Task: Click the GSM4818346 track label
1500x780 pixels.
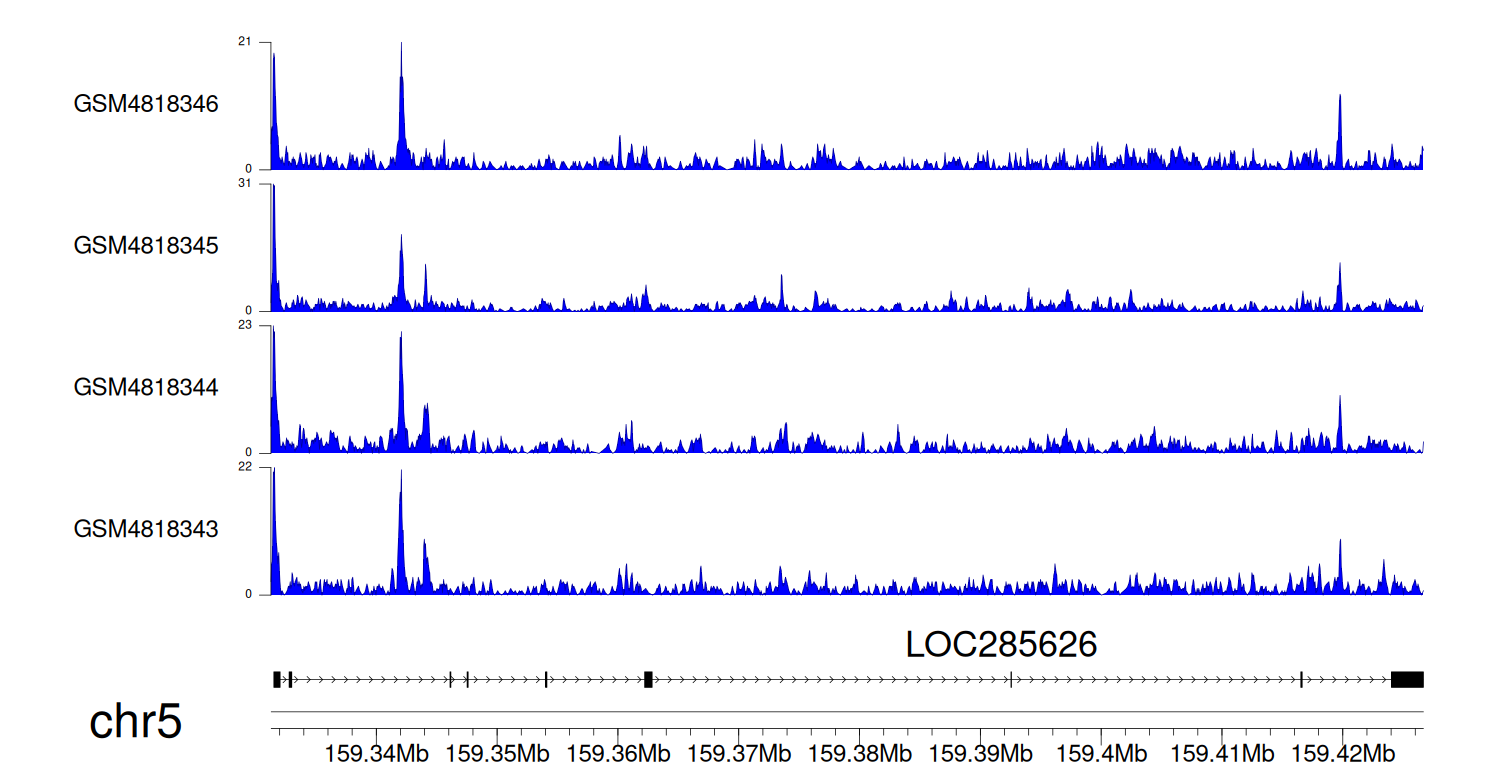Action: pos(146,104)
